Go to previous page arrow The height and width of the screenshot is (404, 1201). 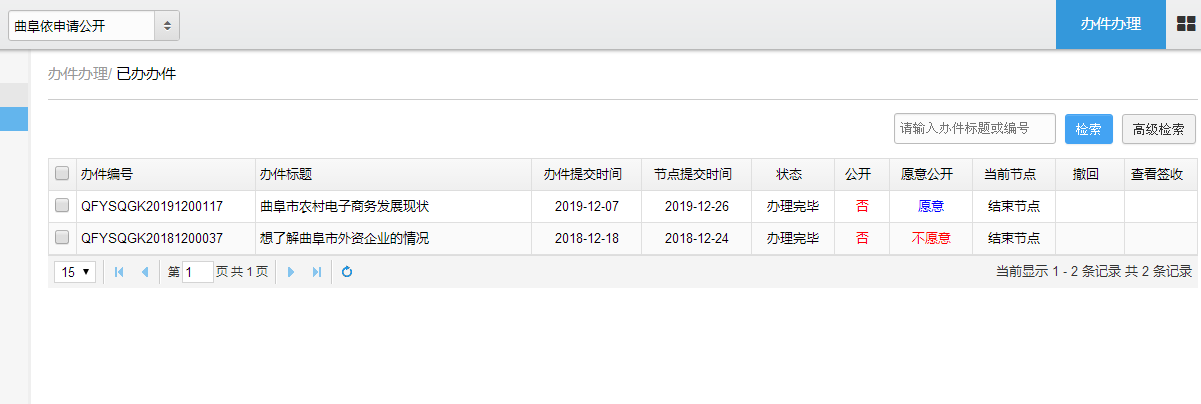pyautogui.click(x=144, y=272)
